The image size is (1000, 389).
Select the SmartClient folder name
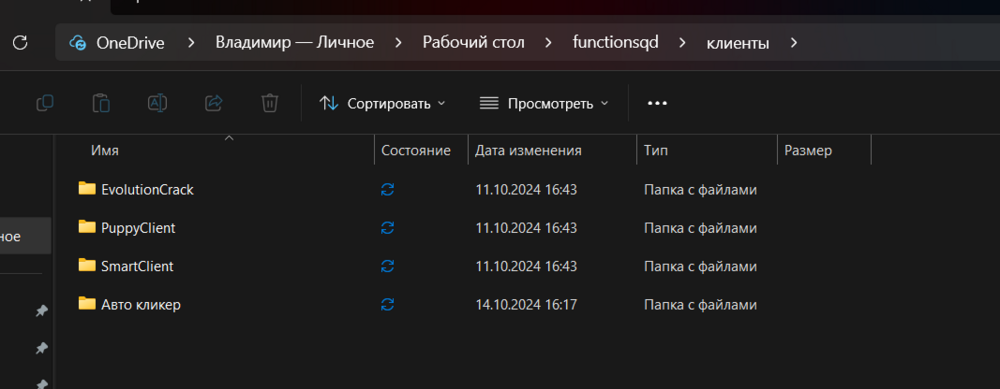[x=137, y=266]
